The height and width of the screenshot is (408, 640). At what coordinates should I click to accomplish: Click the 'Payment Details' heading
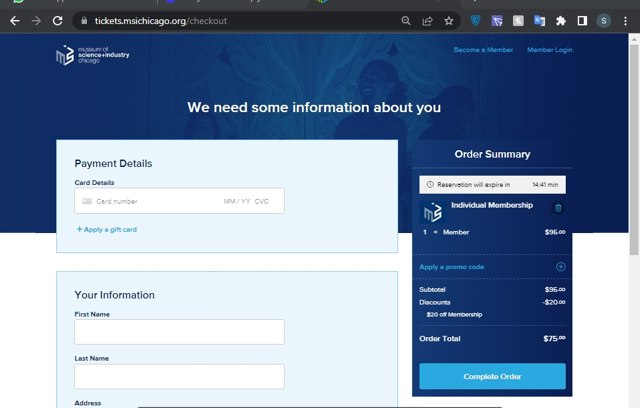pyautogui.click(x=113, y=164)
